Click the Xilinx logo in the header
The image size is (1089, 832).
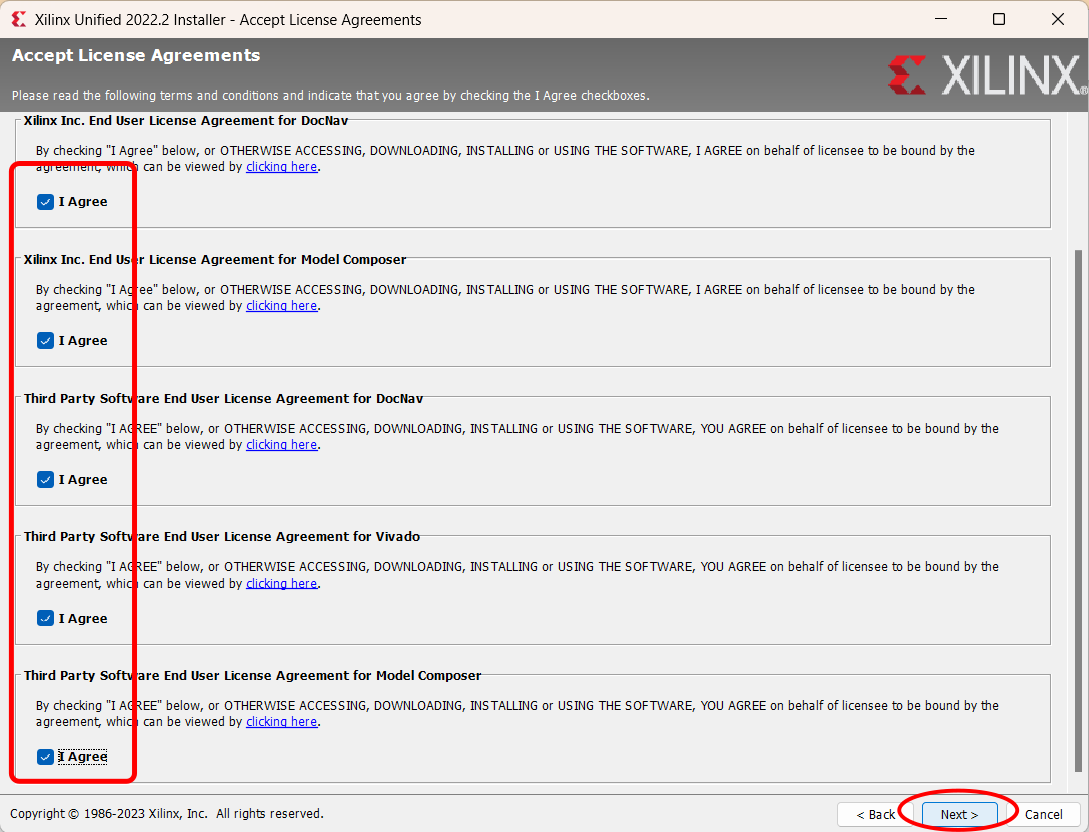pyautogui.click(x=985, y=73)
